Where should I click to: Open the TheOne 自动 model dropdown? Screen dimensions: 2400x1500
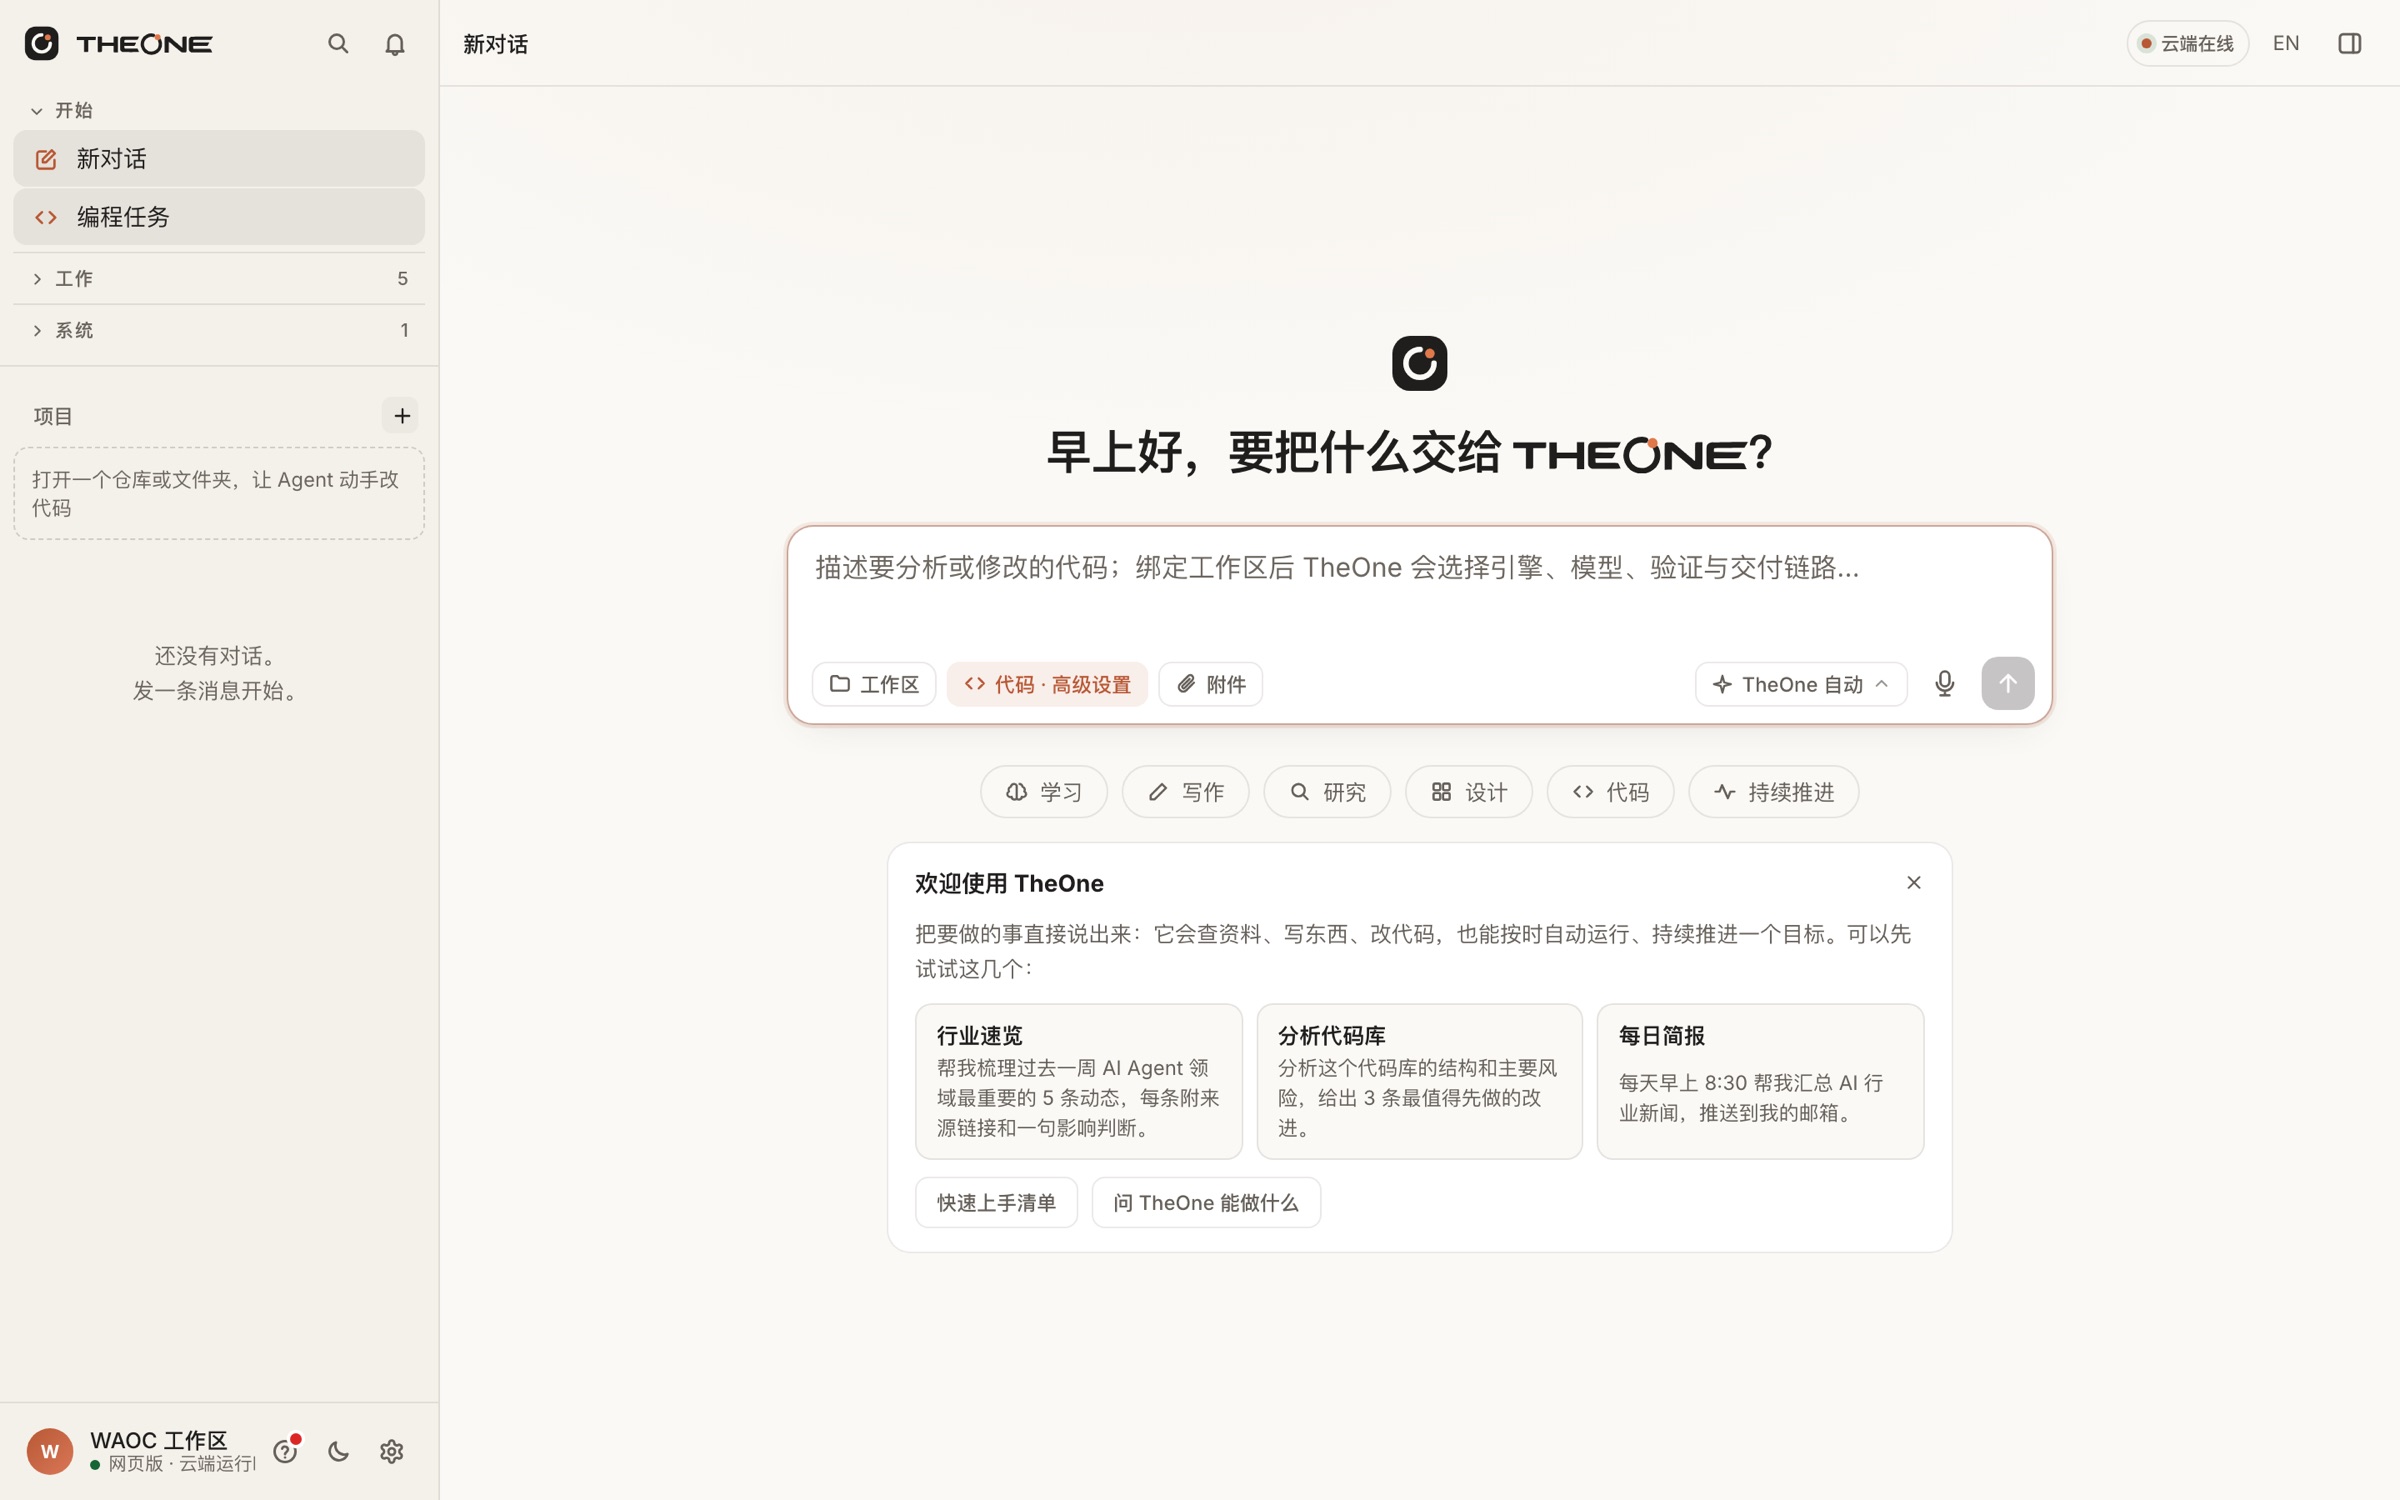tap(1801, 684)
